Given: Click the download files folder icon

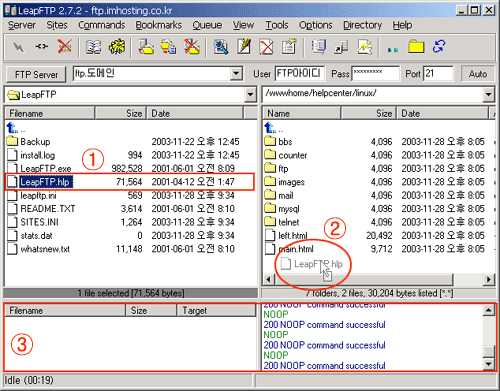Looking at the screenshot, I should [169, 47].
